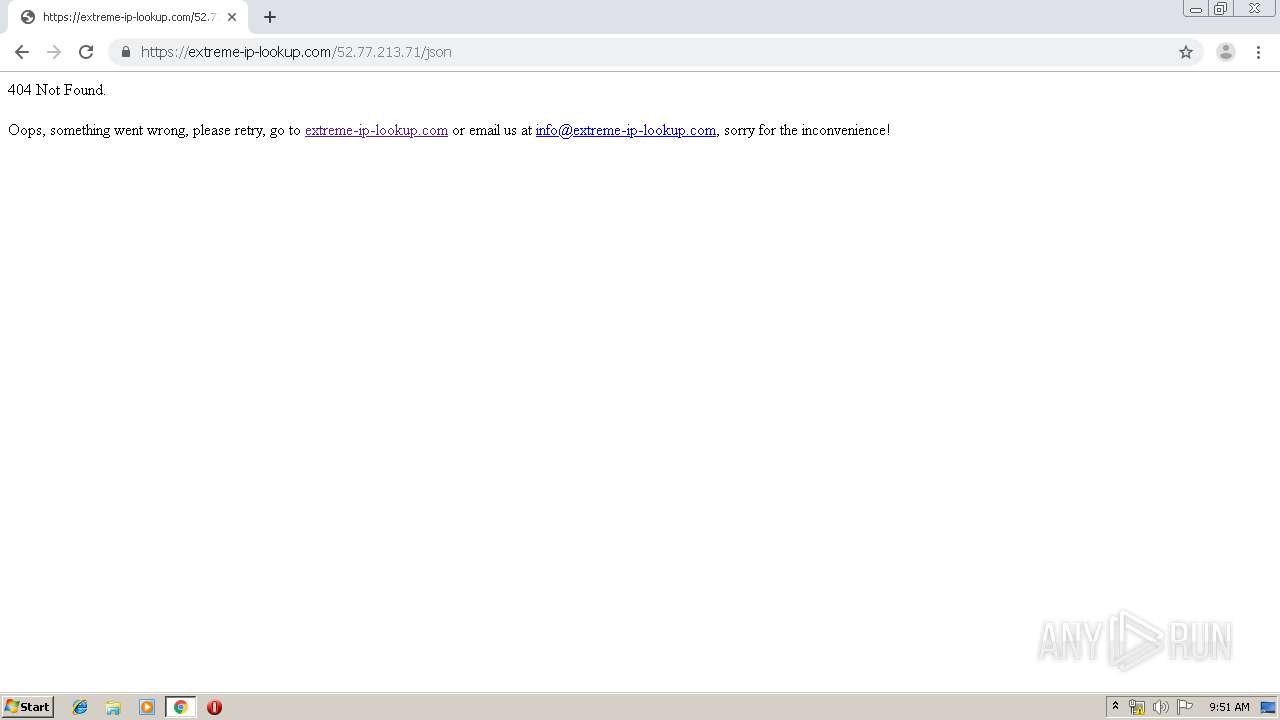This screenshot has width=1280, height=720.
Task: Open the red Opera icon in taskbar
Action: 214,707
